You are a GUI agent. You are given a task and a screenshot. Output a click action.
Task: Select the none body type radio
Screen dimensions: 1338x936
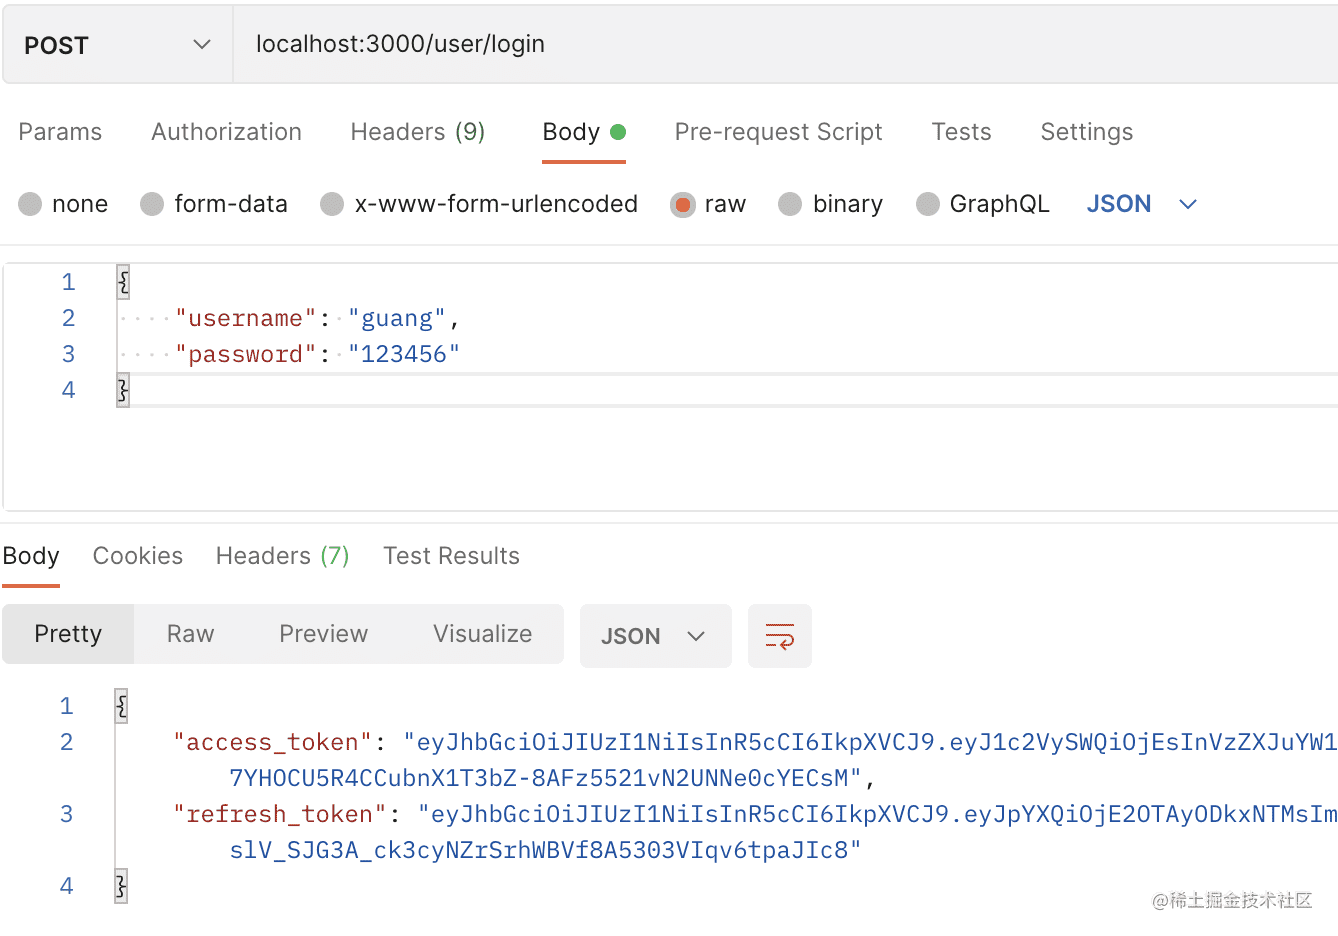[x=31, y=204]
